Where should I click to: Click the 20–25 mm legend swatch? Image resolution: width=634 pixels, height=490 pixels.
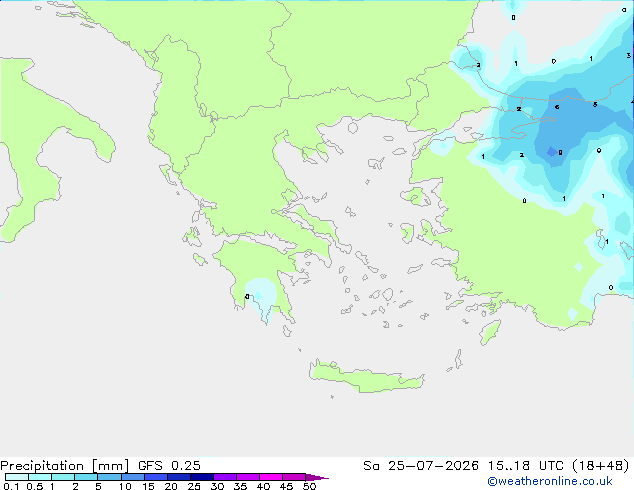pos(179,477)
